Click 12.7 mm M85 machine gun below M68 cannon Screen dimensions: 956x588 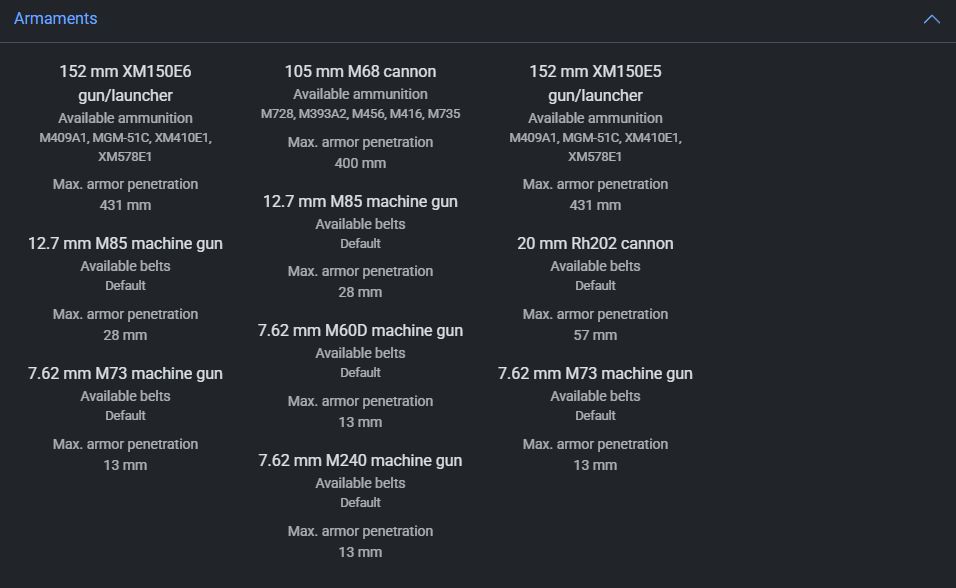(360, 201)
